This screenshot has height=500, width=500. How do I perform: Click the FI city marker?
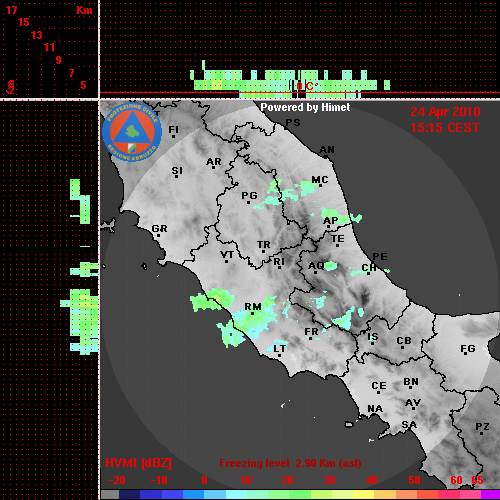173,136
